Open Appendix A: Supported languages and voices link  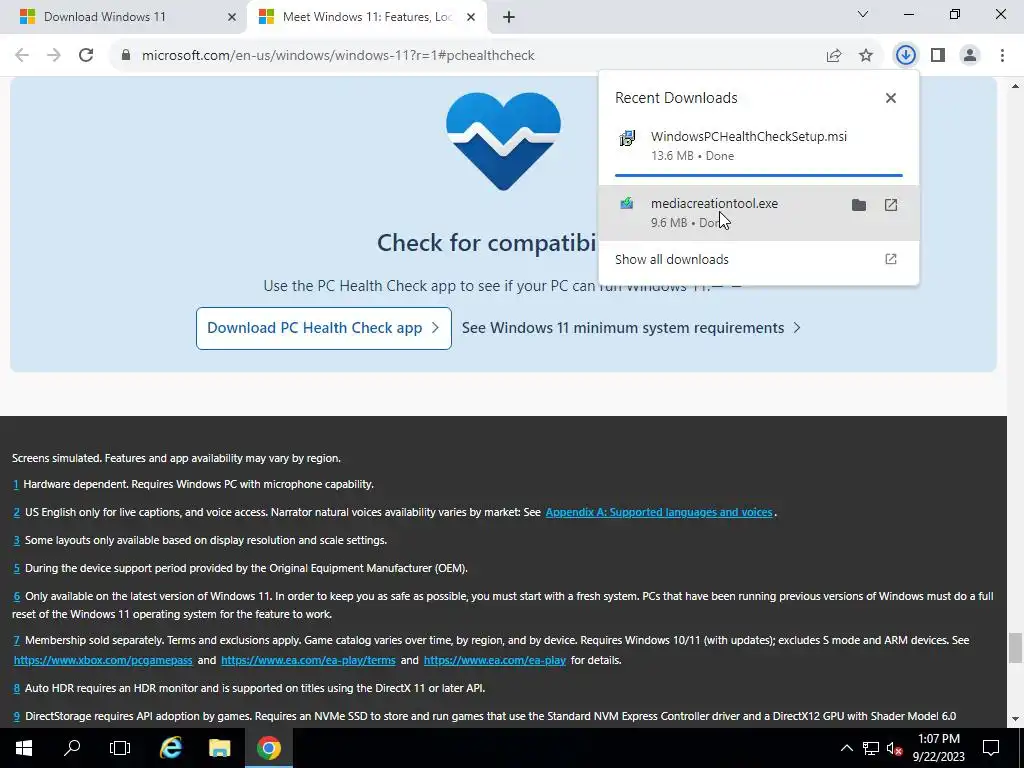tap(659, 512)
